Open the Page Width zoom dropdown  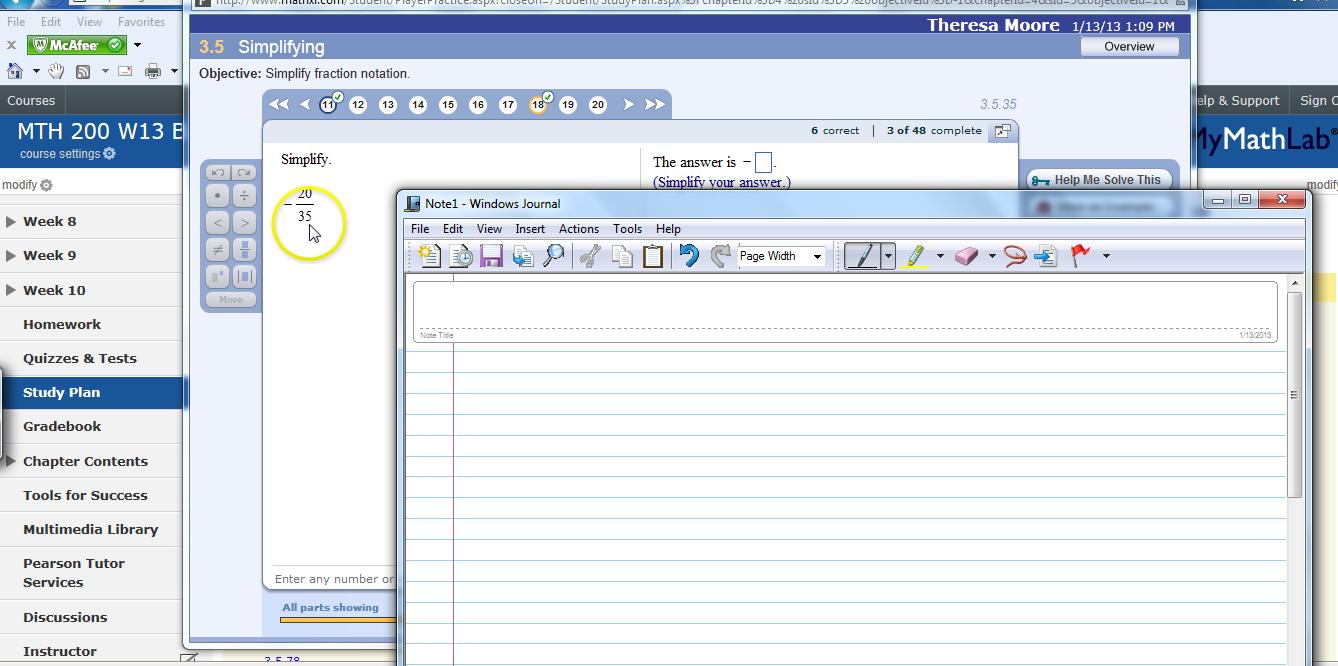tap(816, 256)
